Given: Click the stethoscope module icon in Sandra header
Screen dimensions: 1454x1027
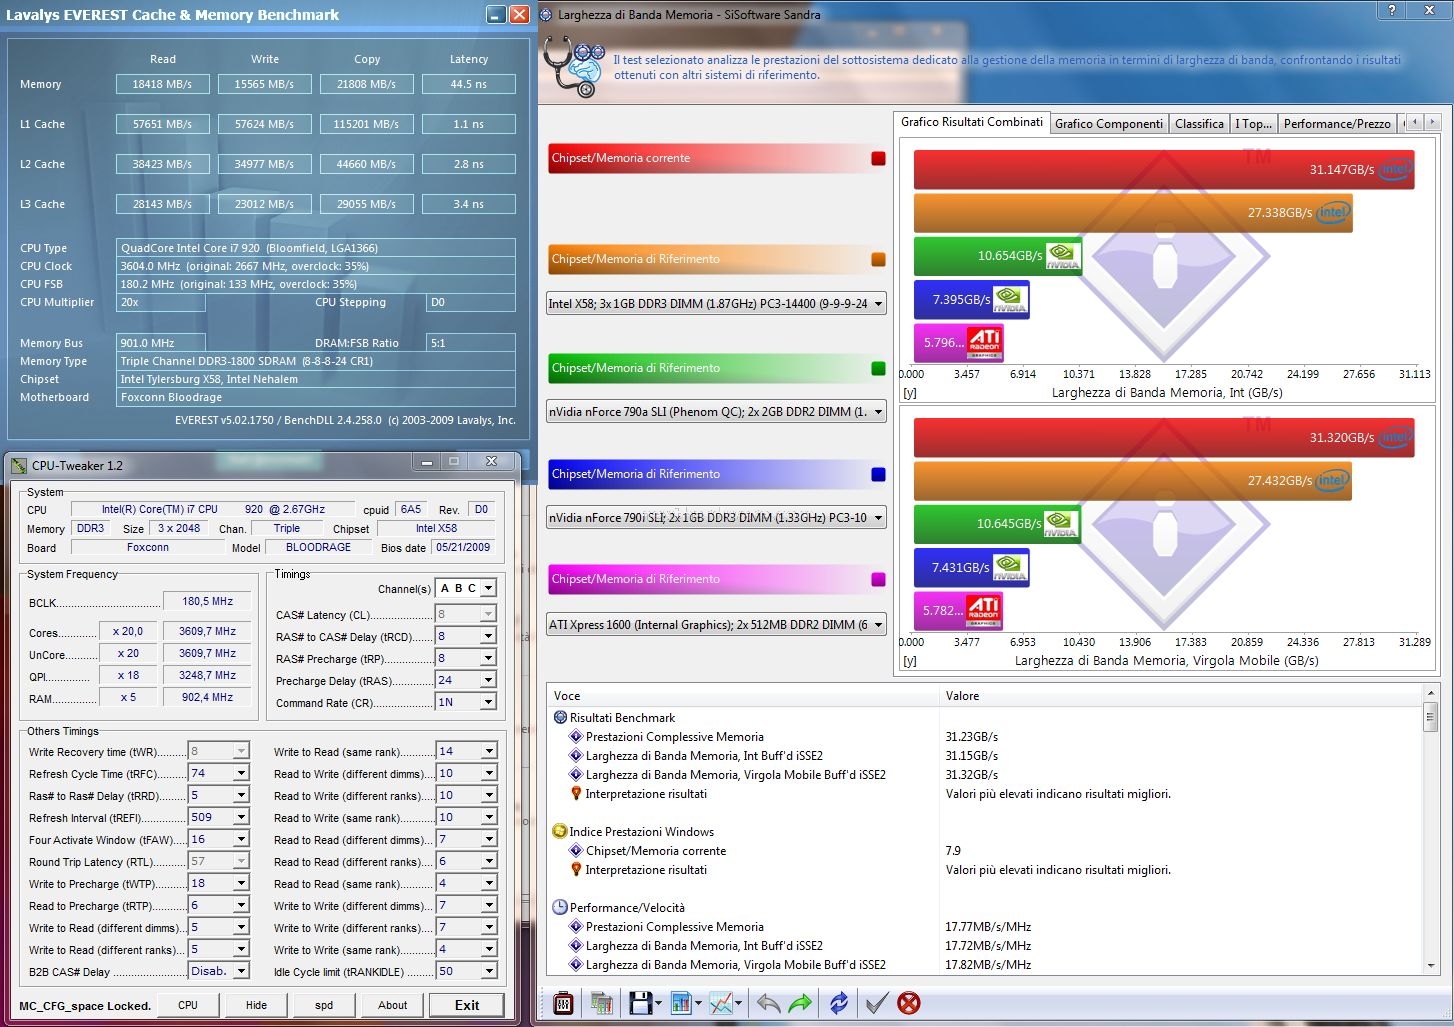Looking at the screenshot, I should (573, 67).
